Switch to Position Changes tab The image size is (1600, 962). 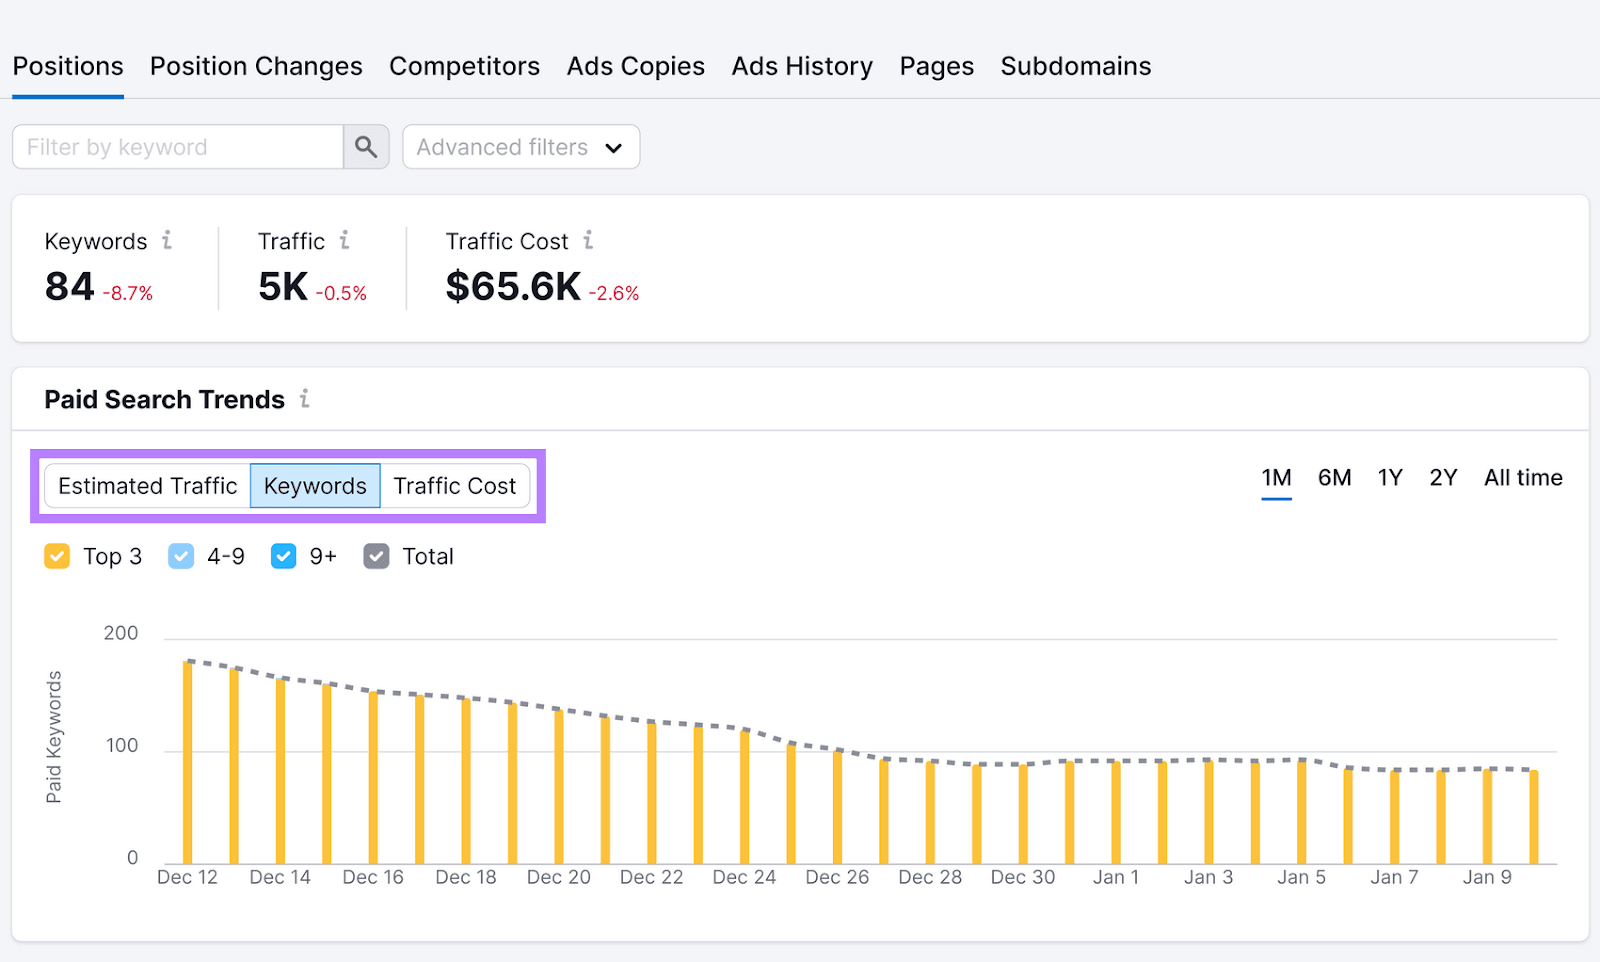(x=256, y=66)
